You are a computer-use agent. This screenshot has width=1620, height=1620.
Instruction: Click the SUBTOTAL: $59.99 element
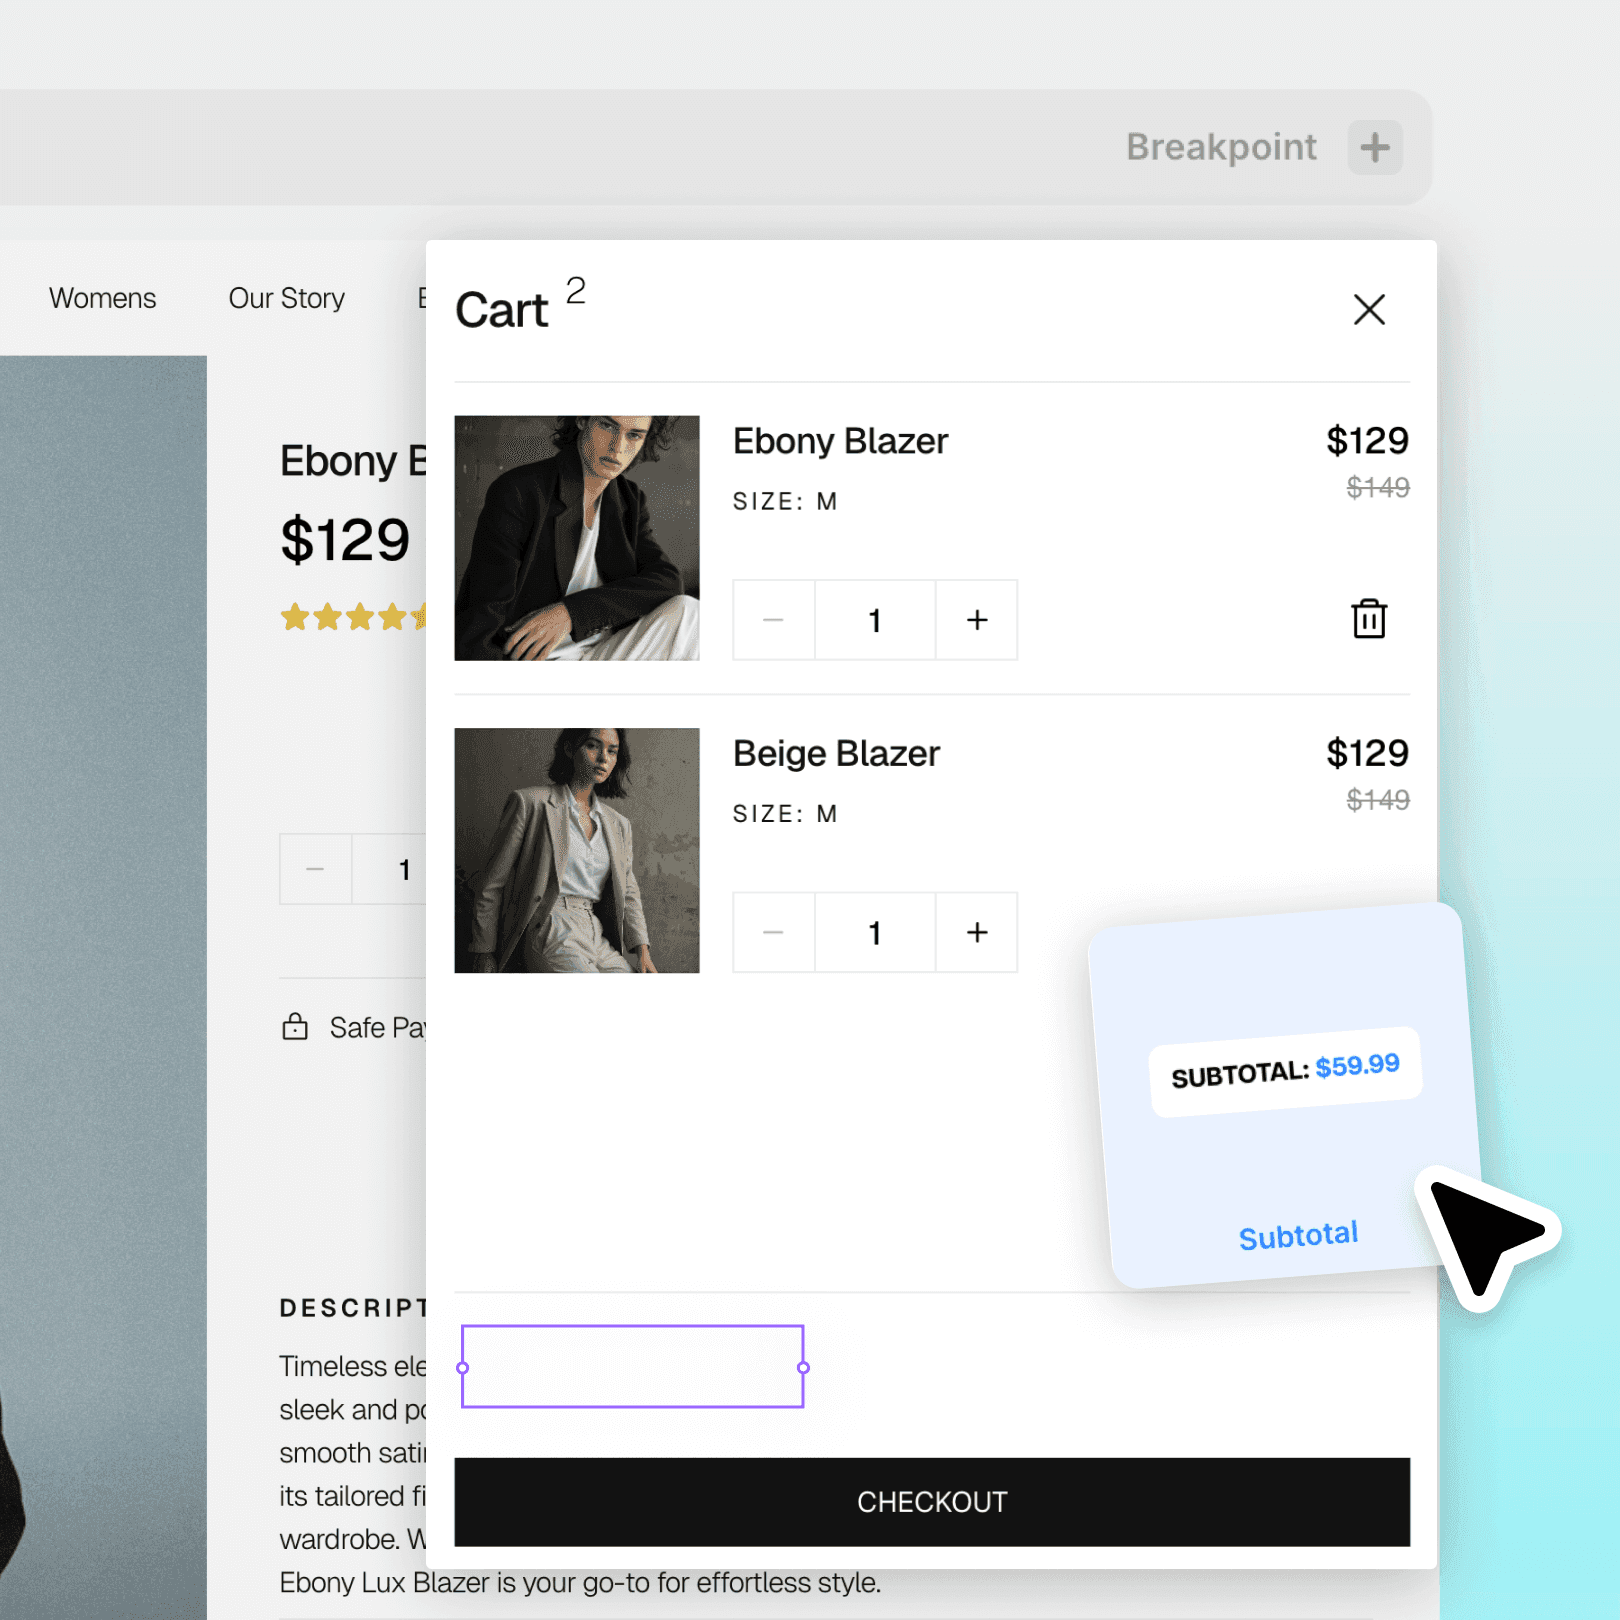tap(1286, 1071)
